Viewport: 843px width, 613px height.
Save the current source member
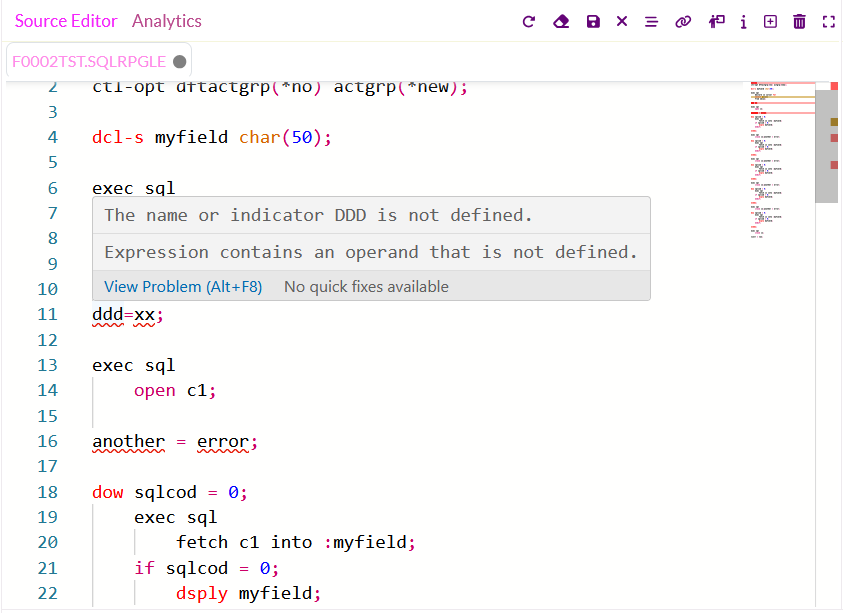[592, 20]
